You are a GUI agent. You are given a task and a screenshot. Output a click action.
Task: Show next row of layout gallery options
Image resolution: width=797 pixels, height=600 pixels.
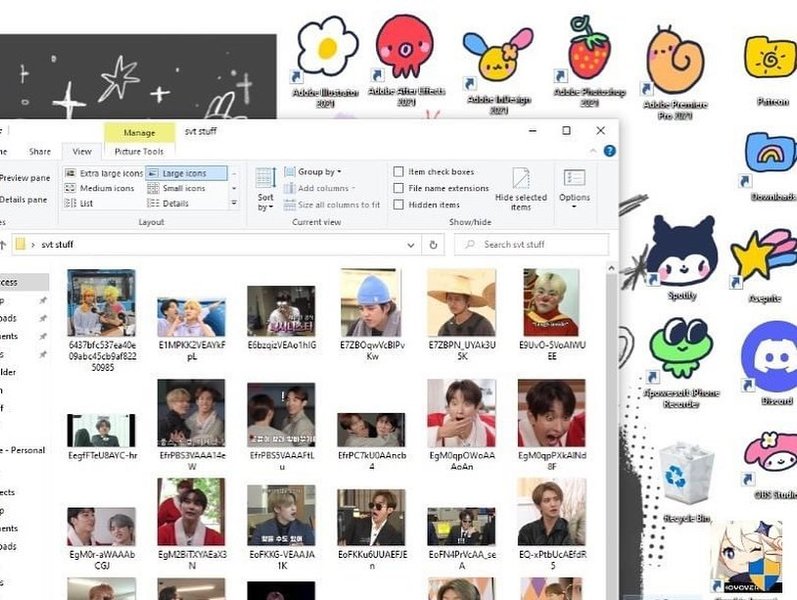pyautogui.click(x=234, y=188)
